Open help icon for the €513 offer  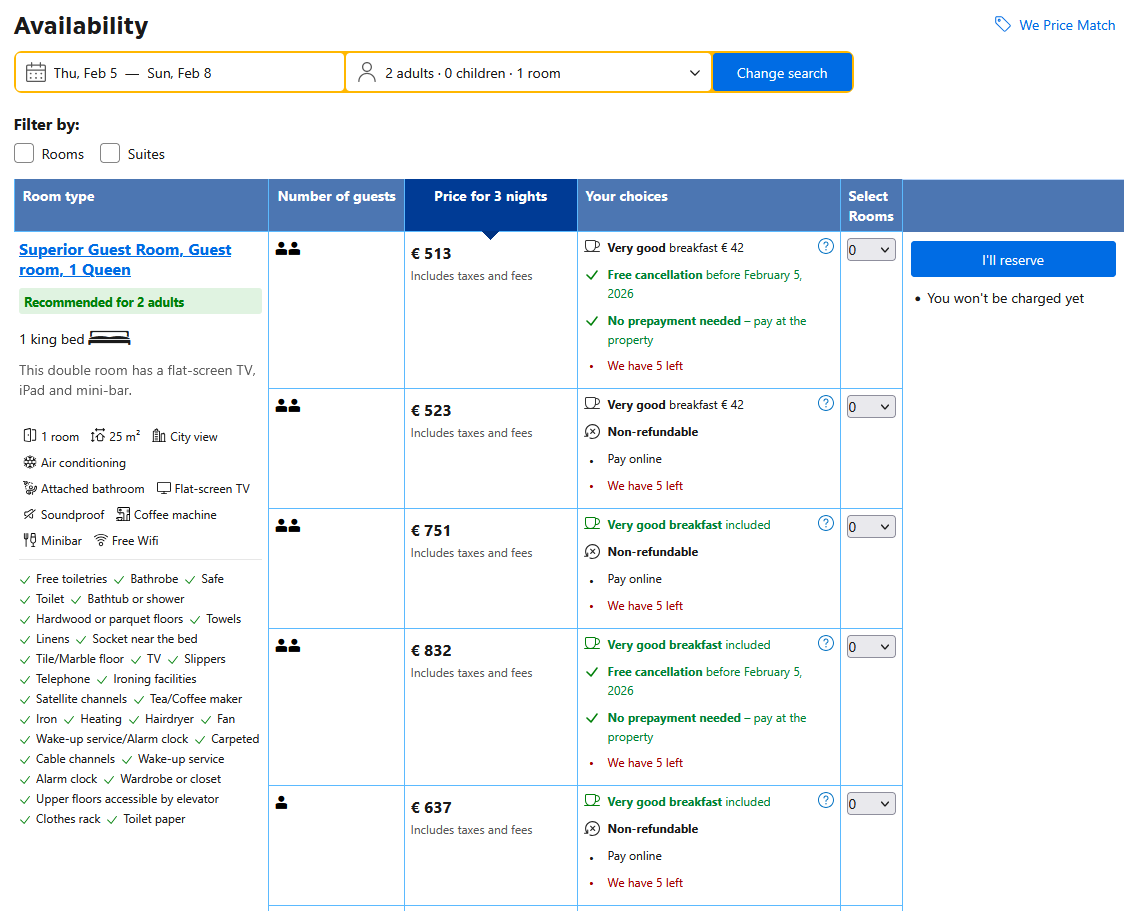point(826,246)
